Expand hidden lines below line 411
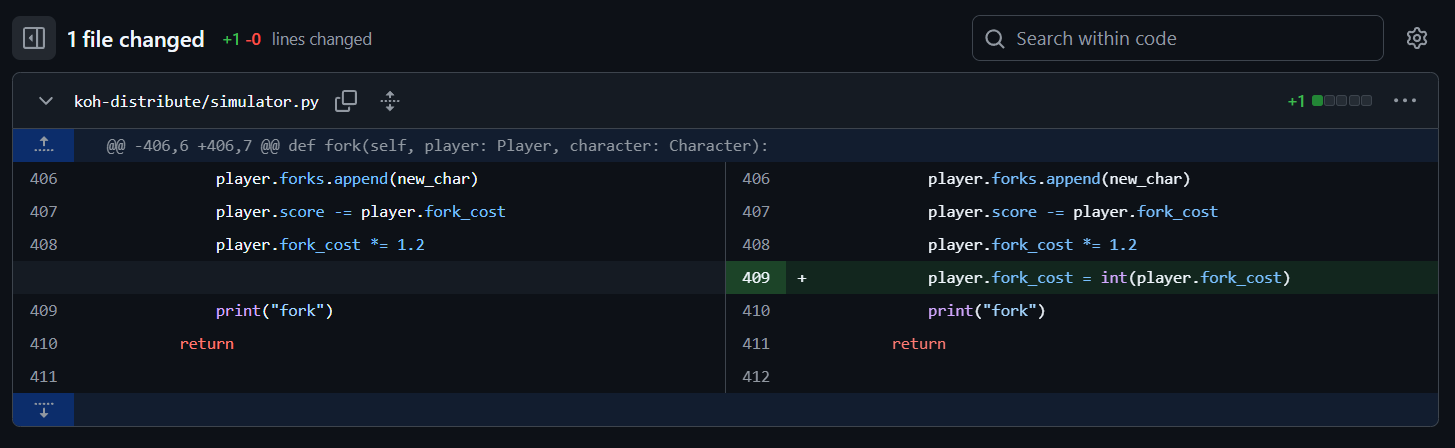1455x448 pixels. pos(43,409)
